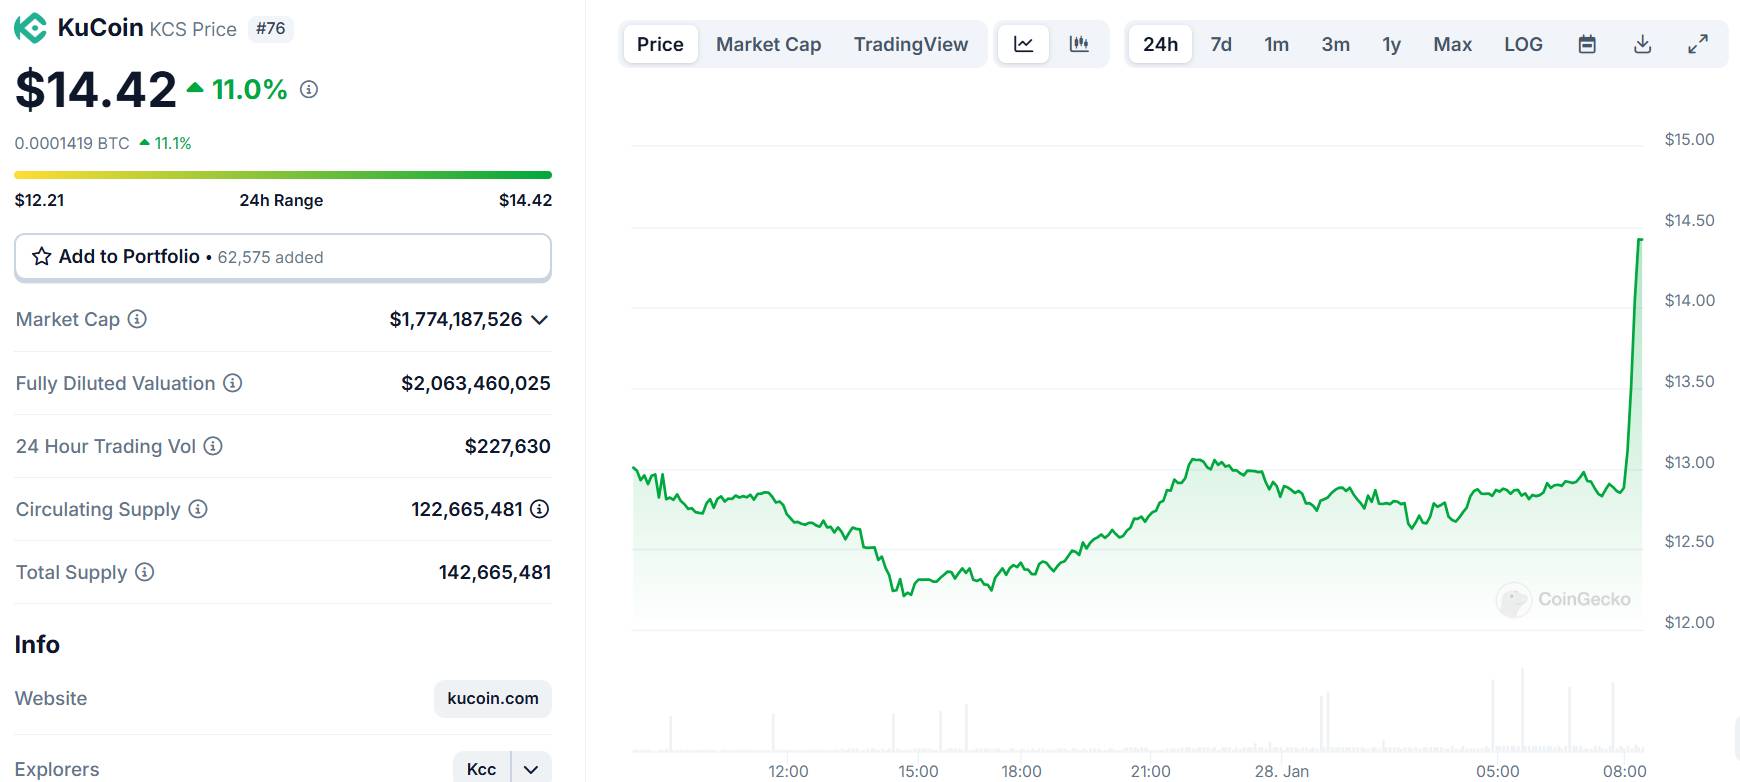Click the $227,630 trading volume value

(508, 446)
